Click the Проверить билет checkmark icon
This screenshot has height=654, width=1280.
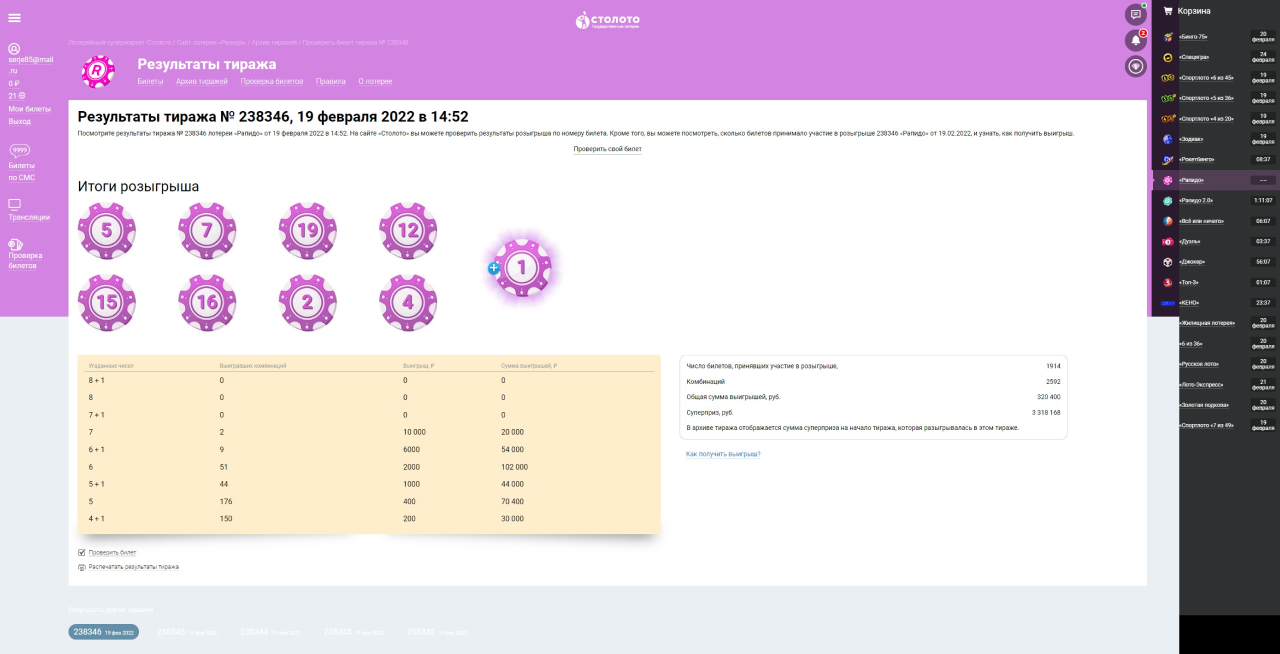(x=82, y=552)
